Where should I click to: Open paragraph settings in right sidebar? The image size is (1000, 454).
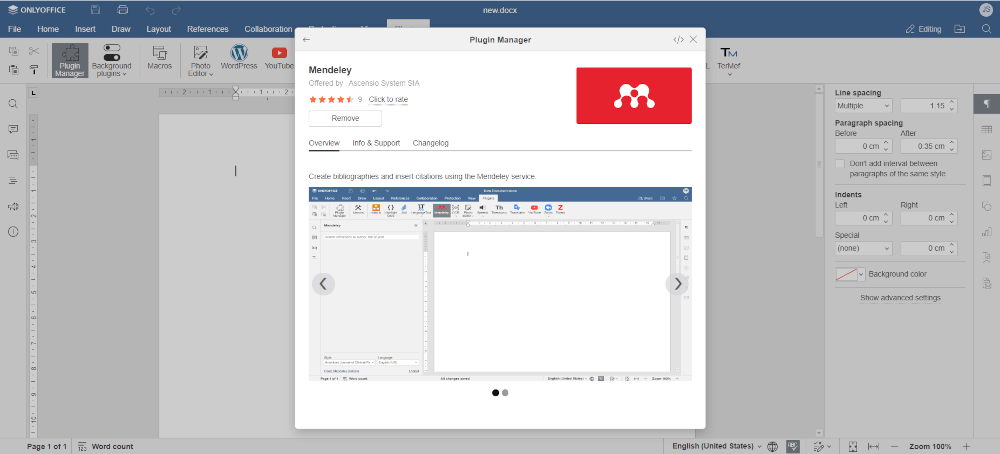click(987, 104)
